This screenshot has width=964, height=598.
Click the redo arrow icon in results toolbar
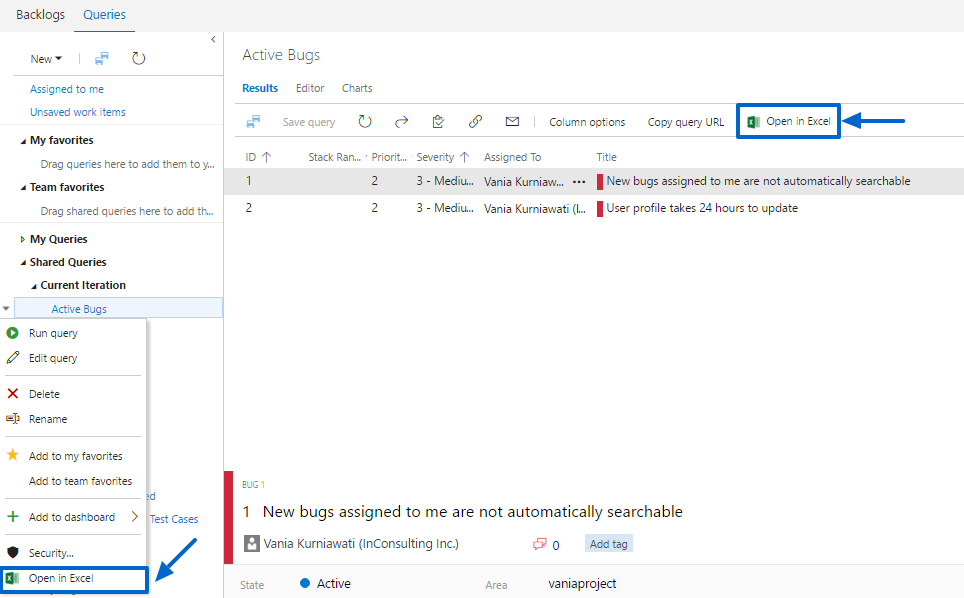coord(401,122)
